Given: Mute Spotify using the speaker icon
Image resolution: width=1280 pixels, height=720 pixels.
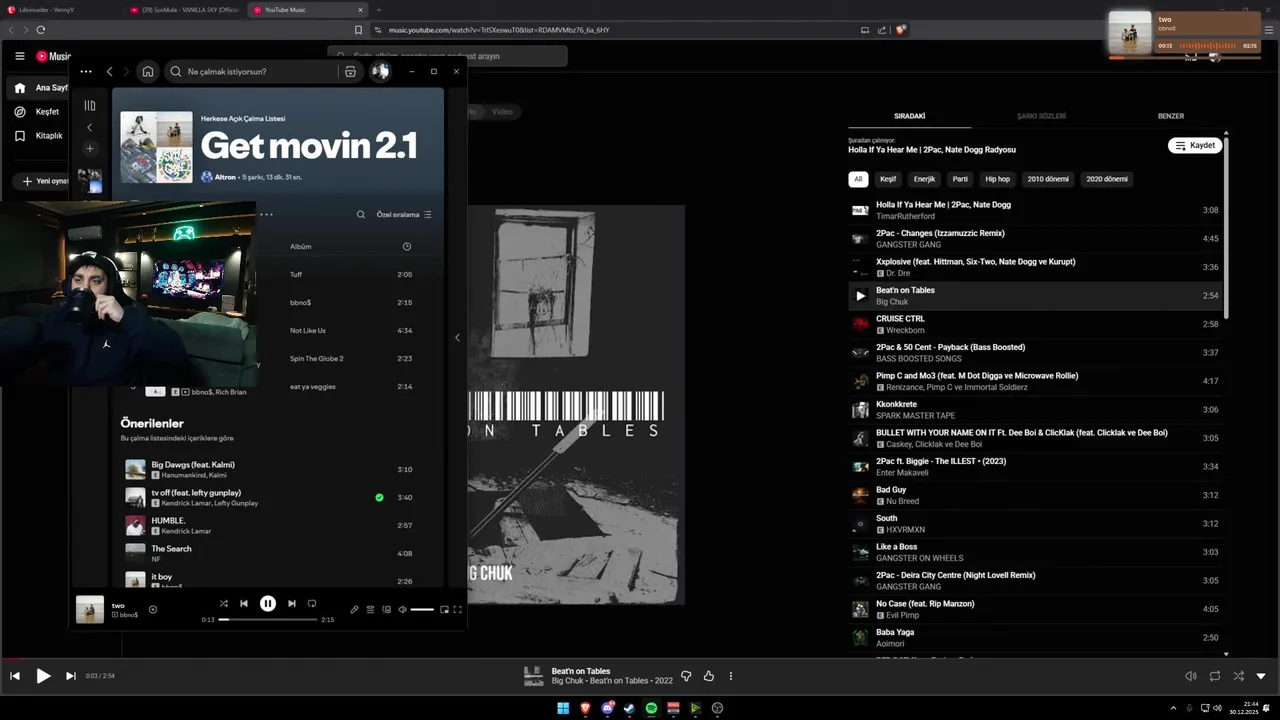Looking at the screenshot, I should point(402,609).
